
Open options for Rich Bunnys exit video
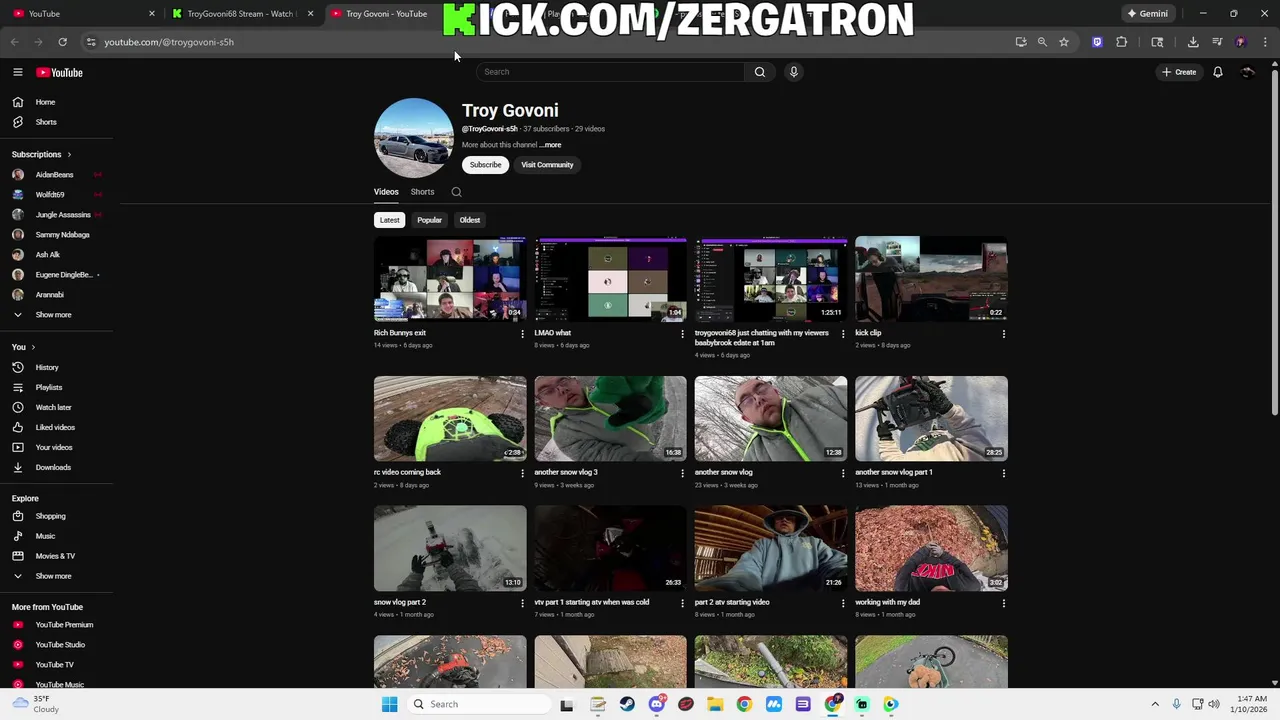pos(522,334)
